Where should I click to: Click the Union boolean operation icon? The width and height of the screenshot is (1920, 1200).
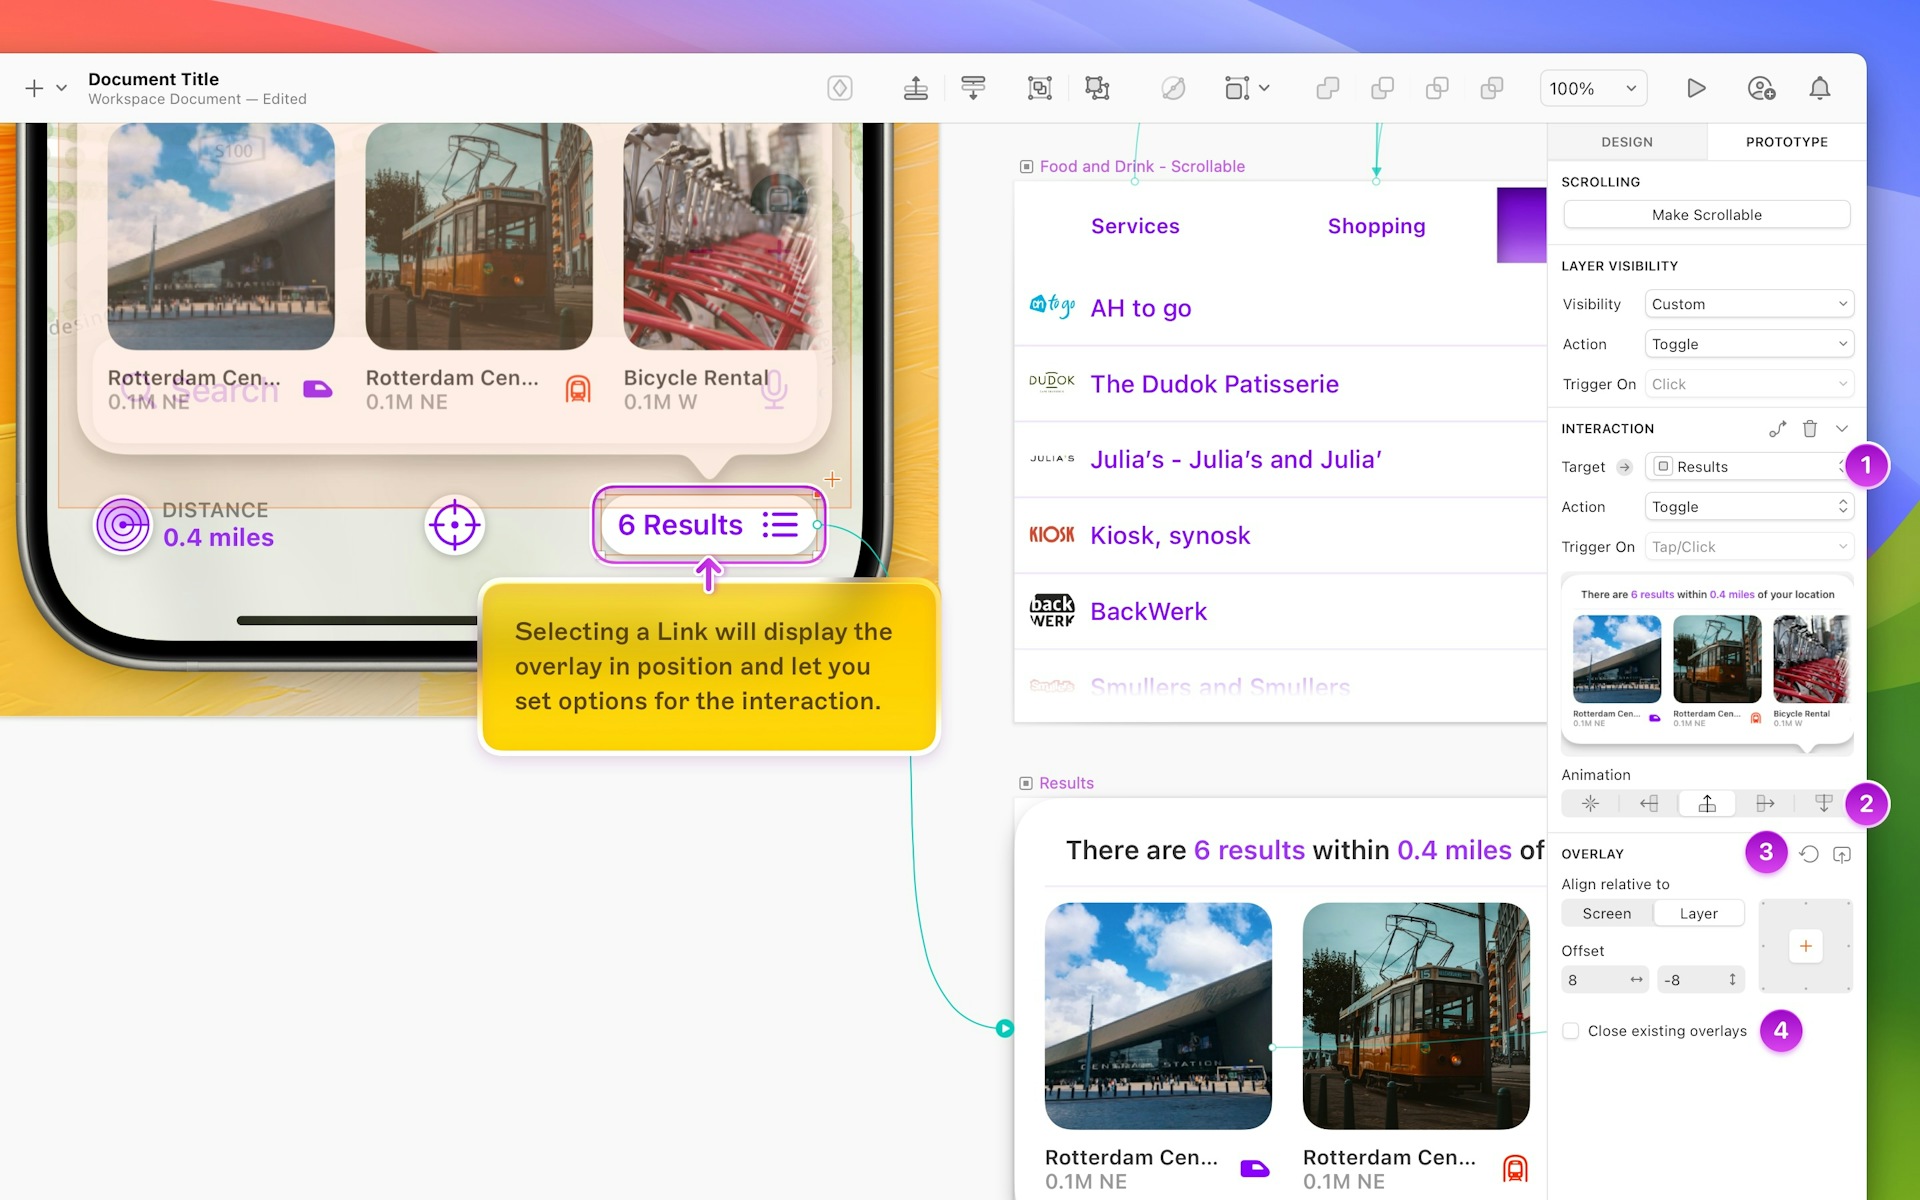(1328, 88)
